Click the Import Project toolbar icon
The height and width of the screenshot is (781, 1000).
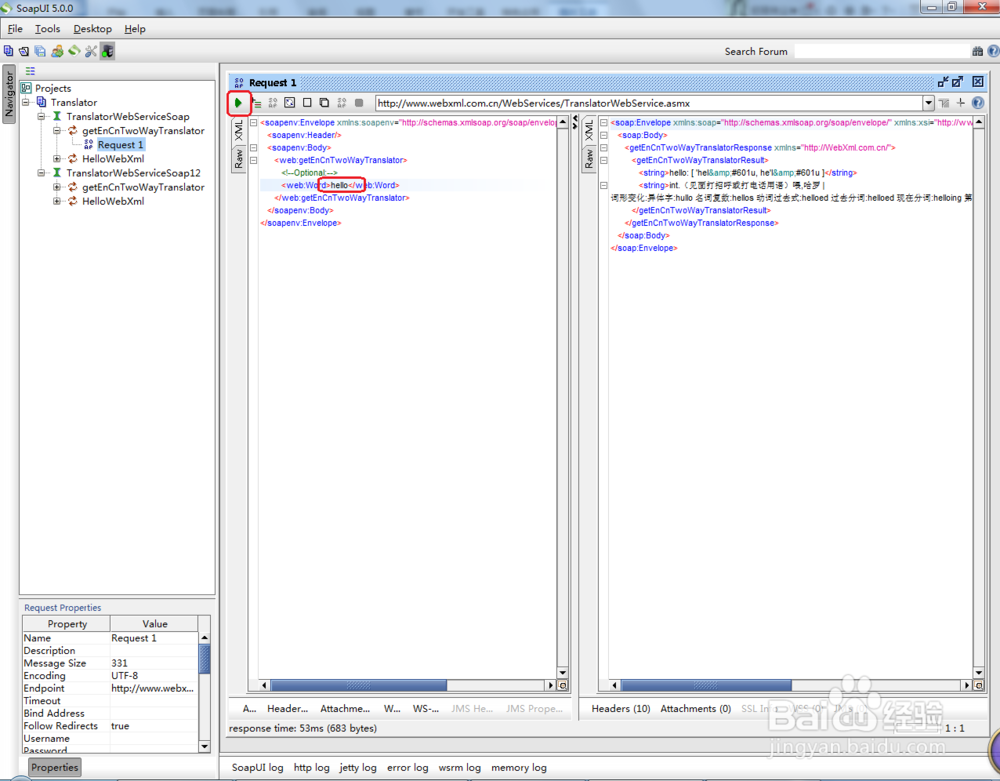[x=24, y=51]
